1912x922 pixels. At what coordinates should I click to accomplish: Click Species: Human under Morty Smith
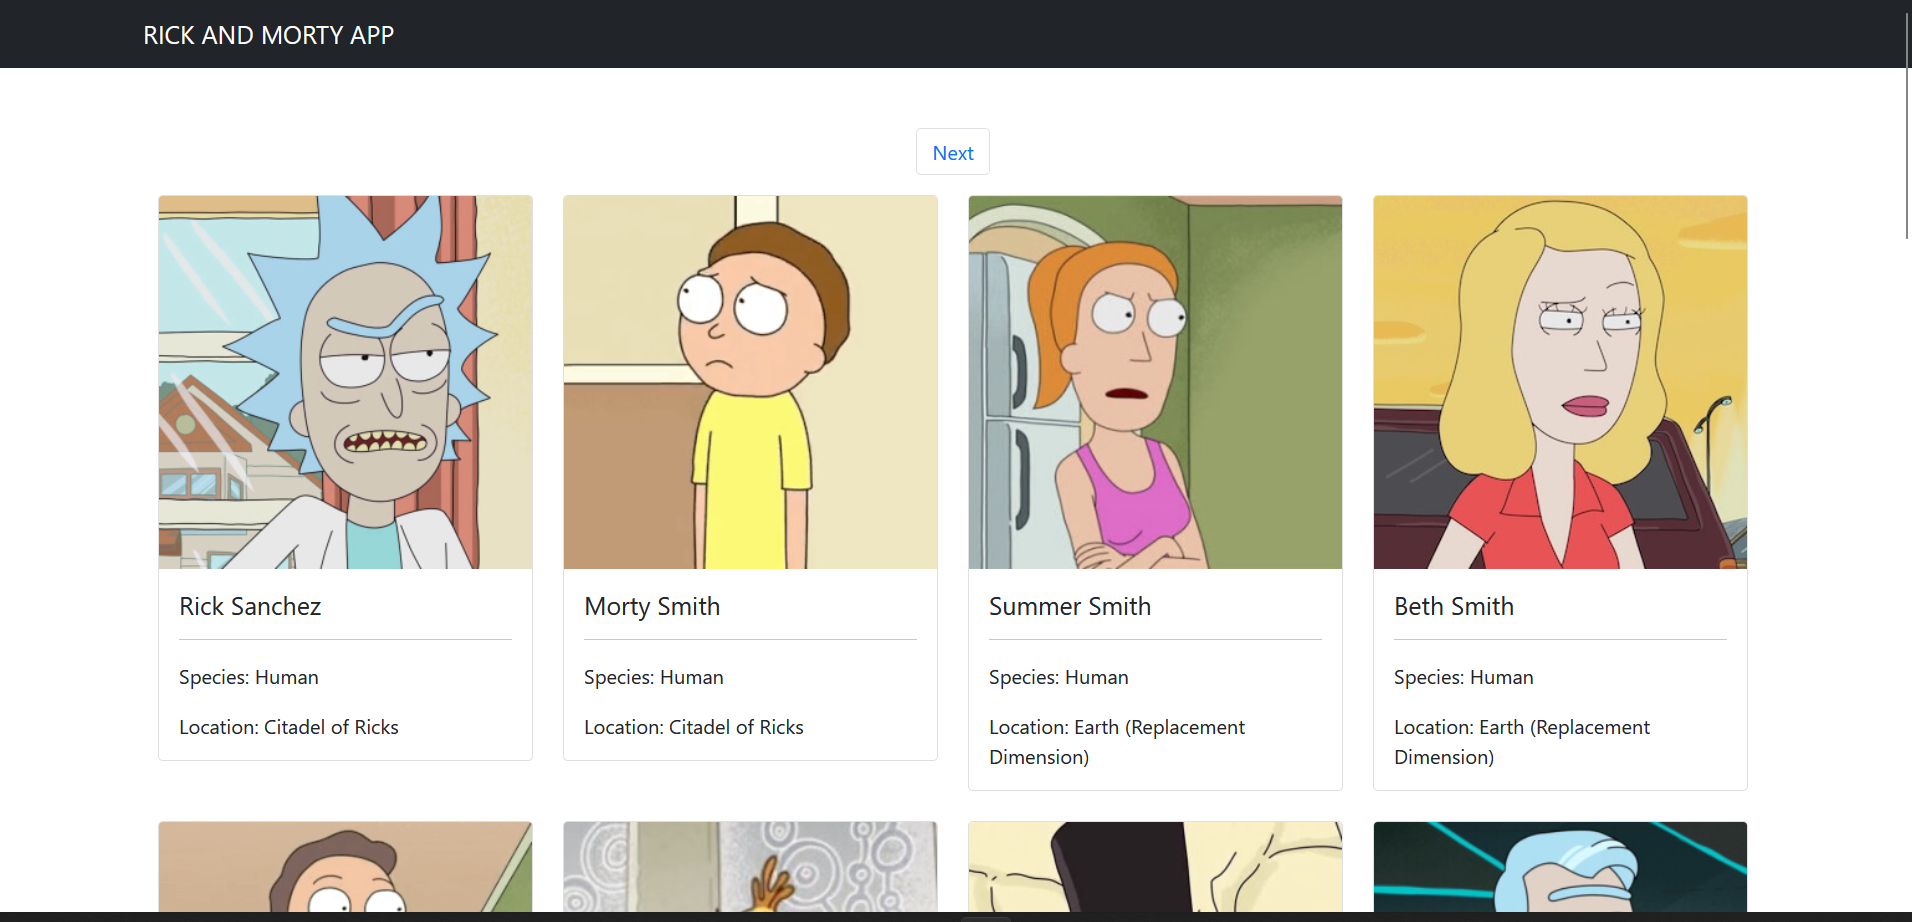coord(654,677)
